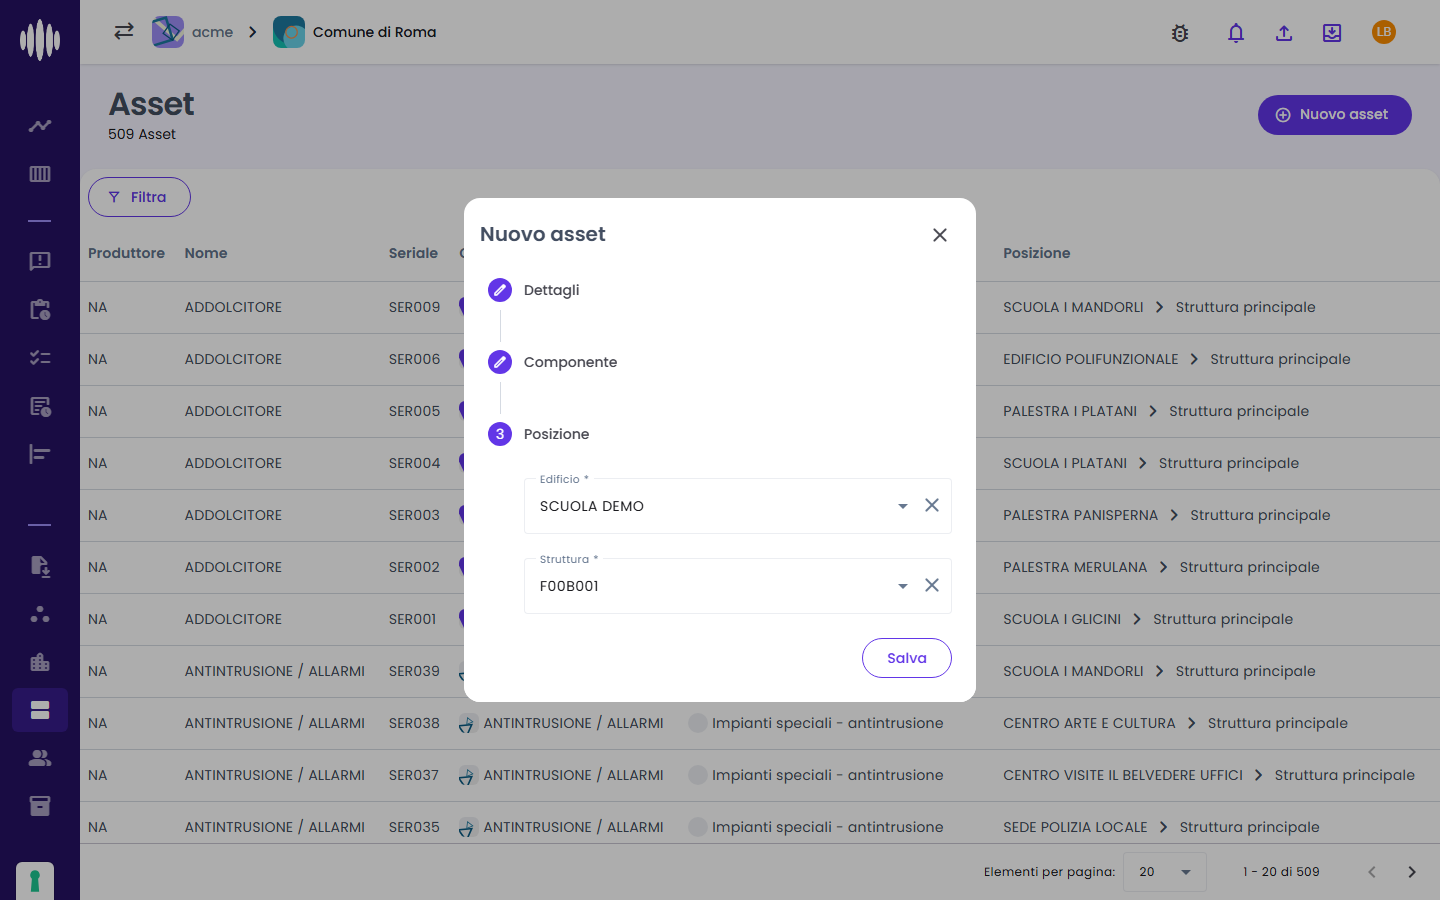The image size is (1440, 900).
Task: Click the Struttura F00B001 field
Action: [738, 586]
